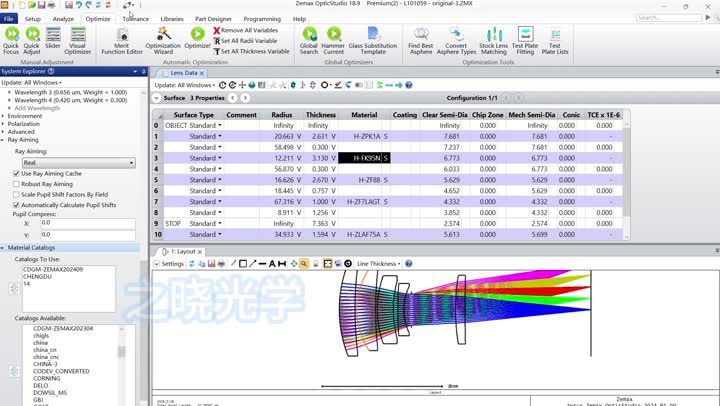
Task: Start Hammer Current optimization
Action: [x=333, y=40]
